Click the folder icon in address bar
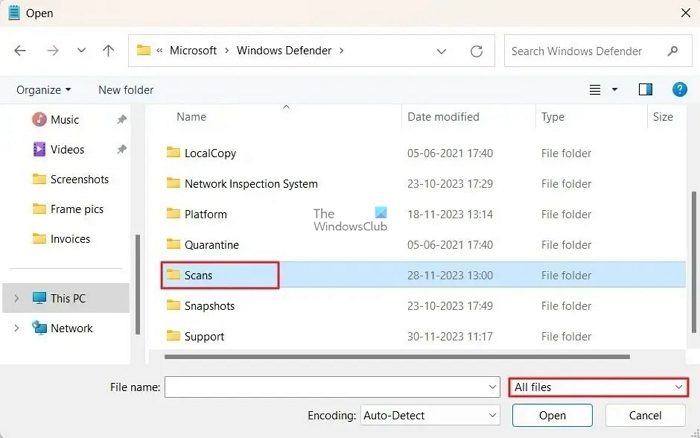 [143, 50]
